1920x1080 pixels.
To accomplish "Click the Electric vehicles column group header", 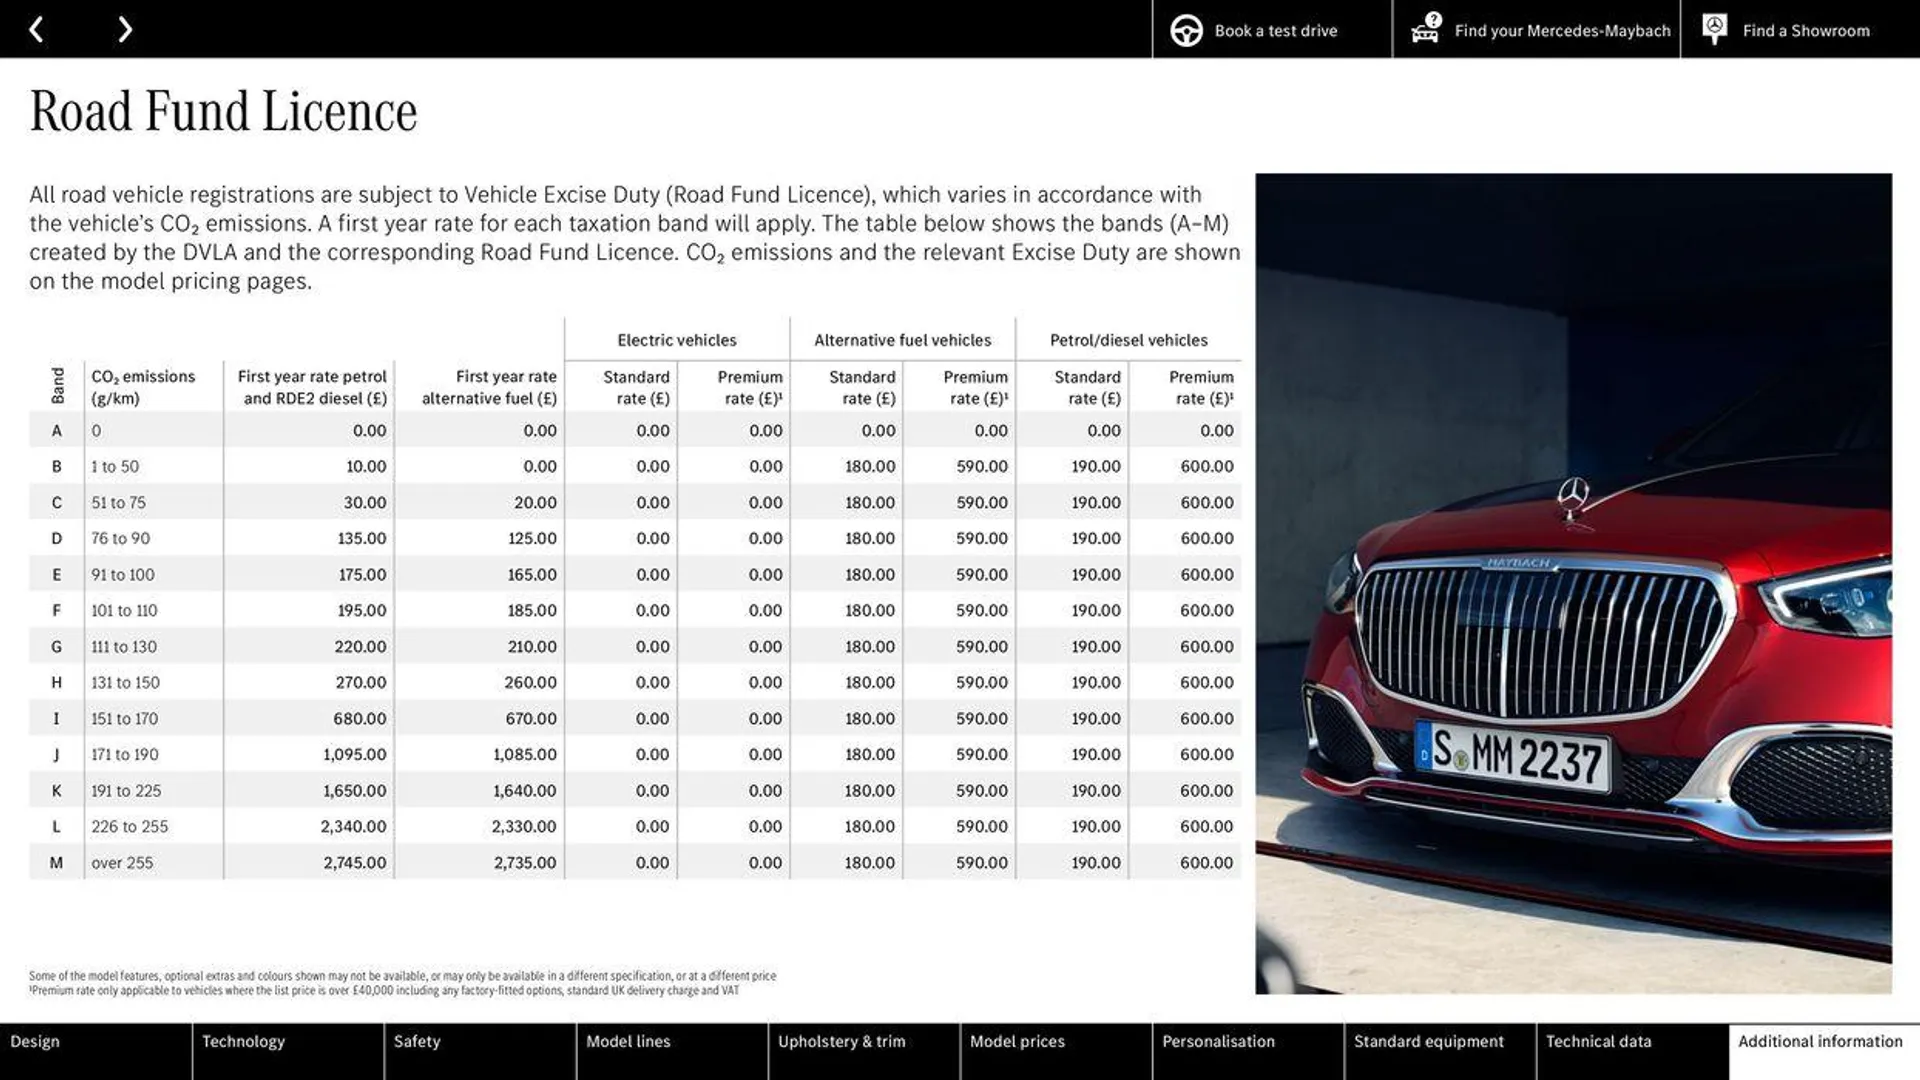I will pos(677,340).
